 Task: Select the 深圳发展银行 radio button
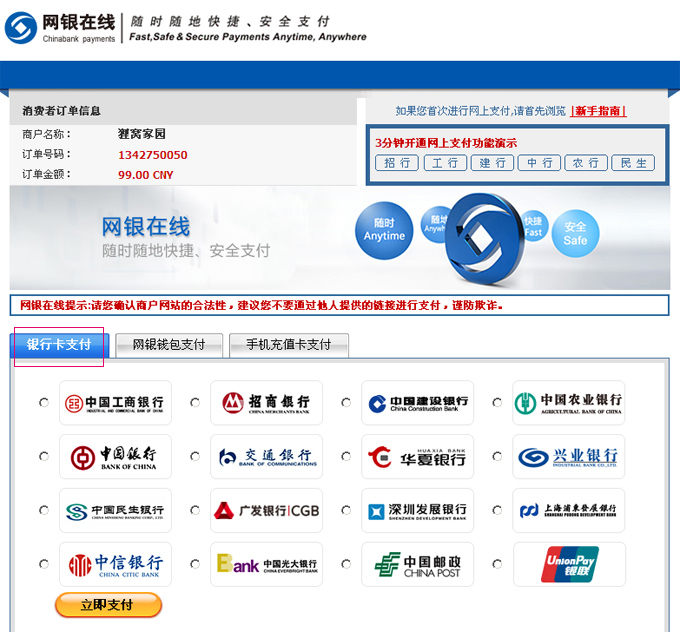(346, 510)
